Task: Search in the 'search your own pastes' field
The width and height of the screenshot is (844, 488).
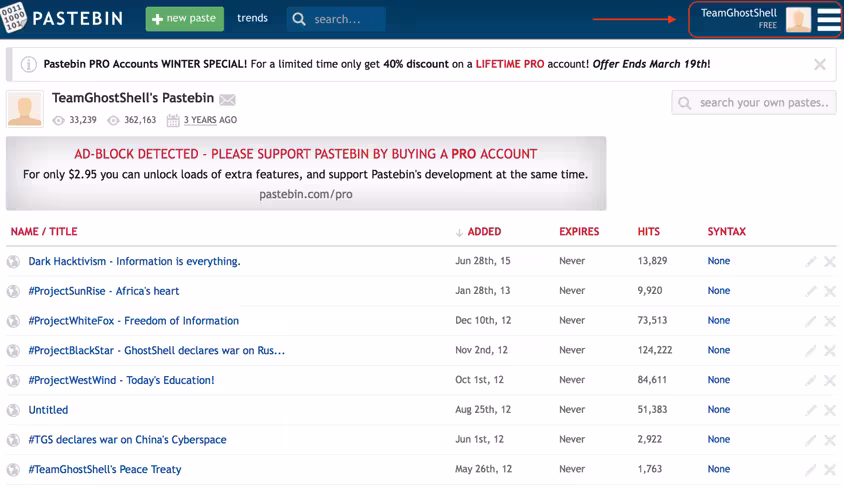Action: point(754,103)
